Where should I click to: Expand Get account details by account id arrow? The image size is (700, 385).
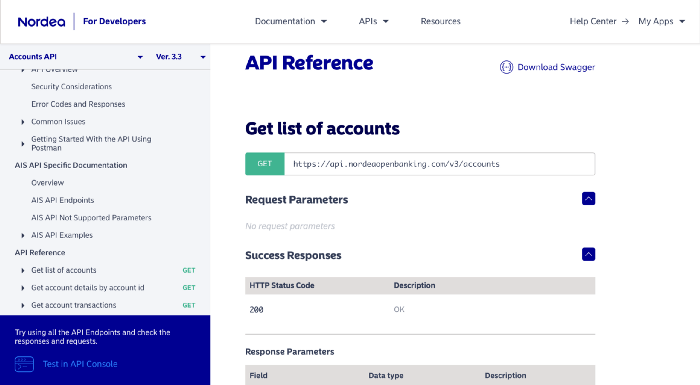pyautogui.click(x=23, y=288)
